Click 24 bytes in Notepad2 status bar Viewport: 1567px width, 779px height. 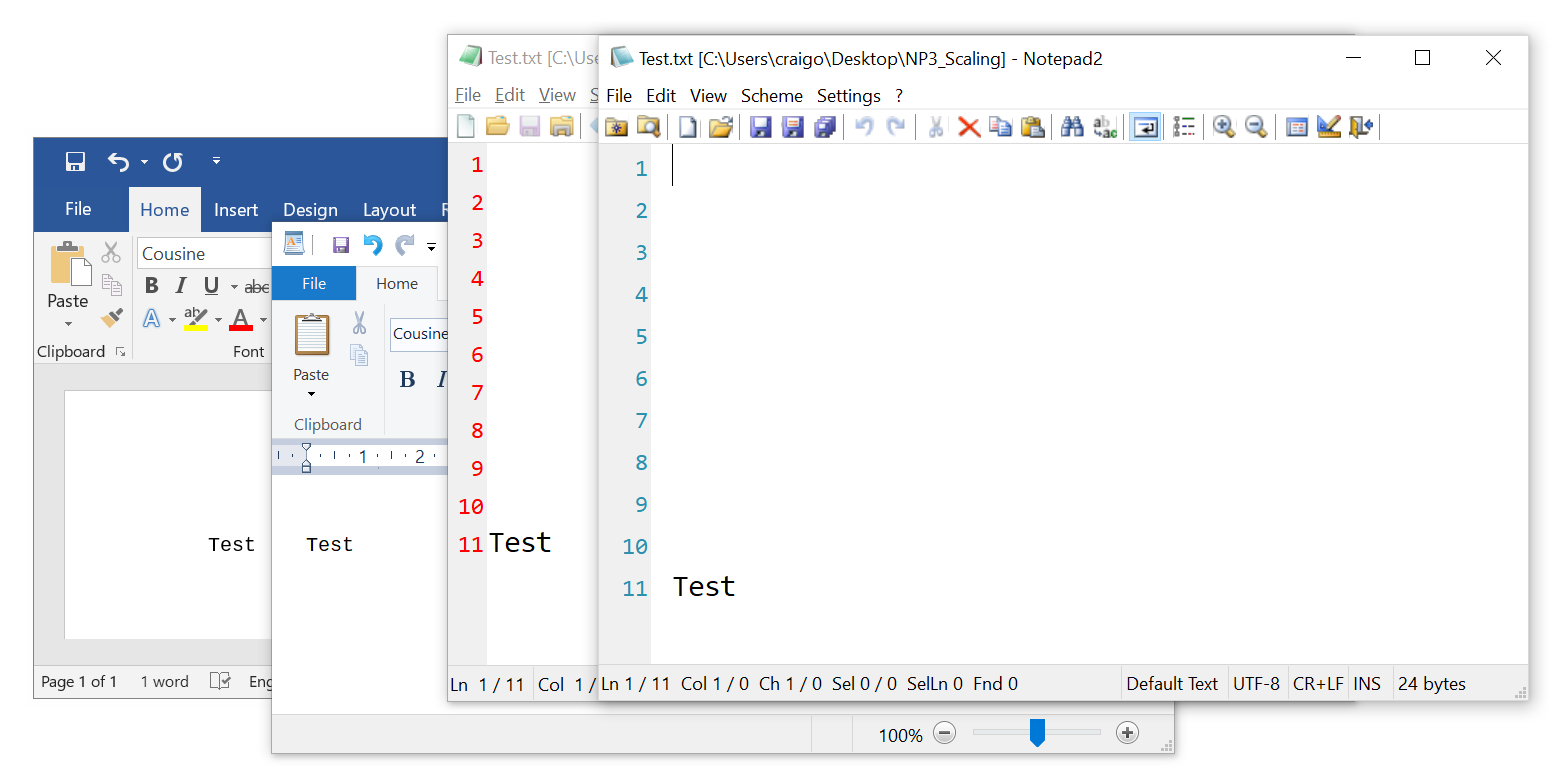pos(1432,684)
